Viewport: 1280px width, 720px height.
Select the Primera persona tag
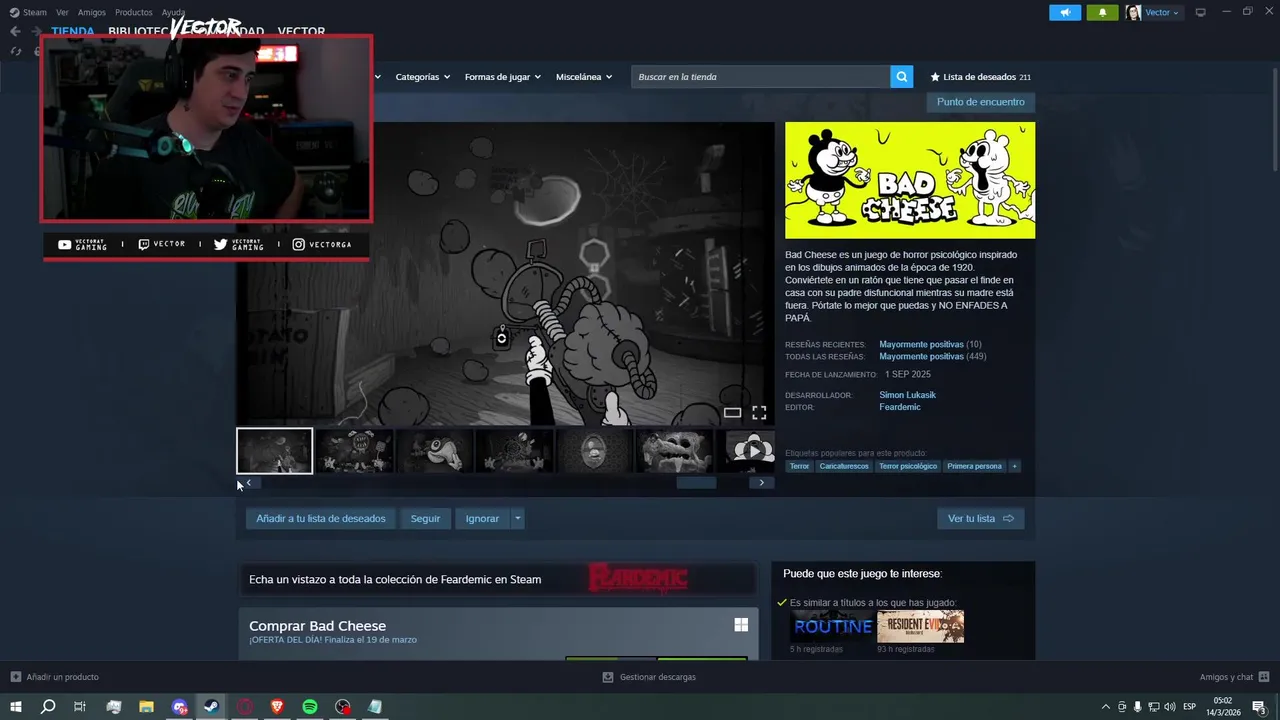pyautogui.click(x=974, y=466)
